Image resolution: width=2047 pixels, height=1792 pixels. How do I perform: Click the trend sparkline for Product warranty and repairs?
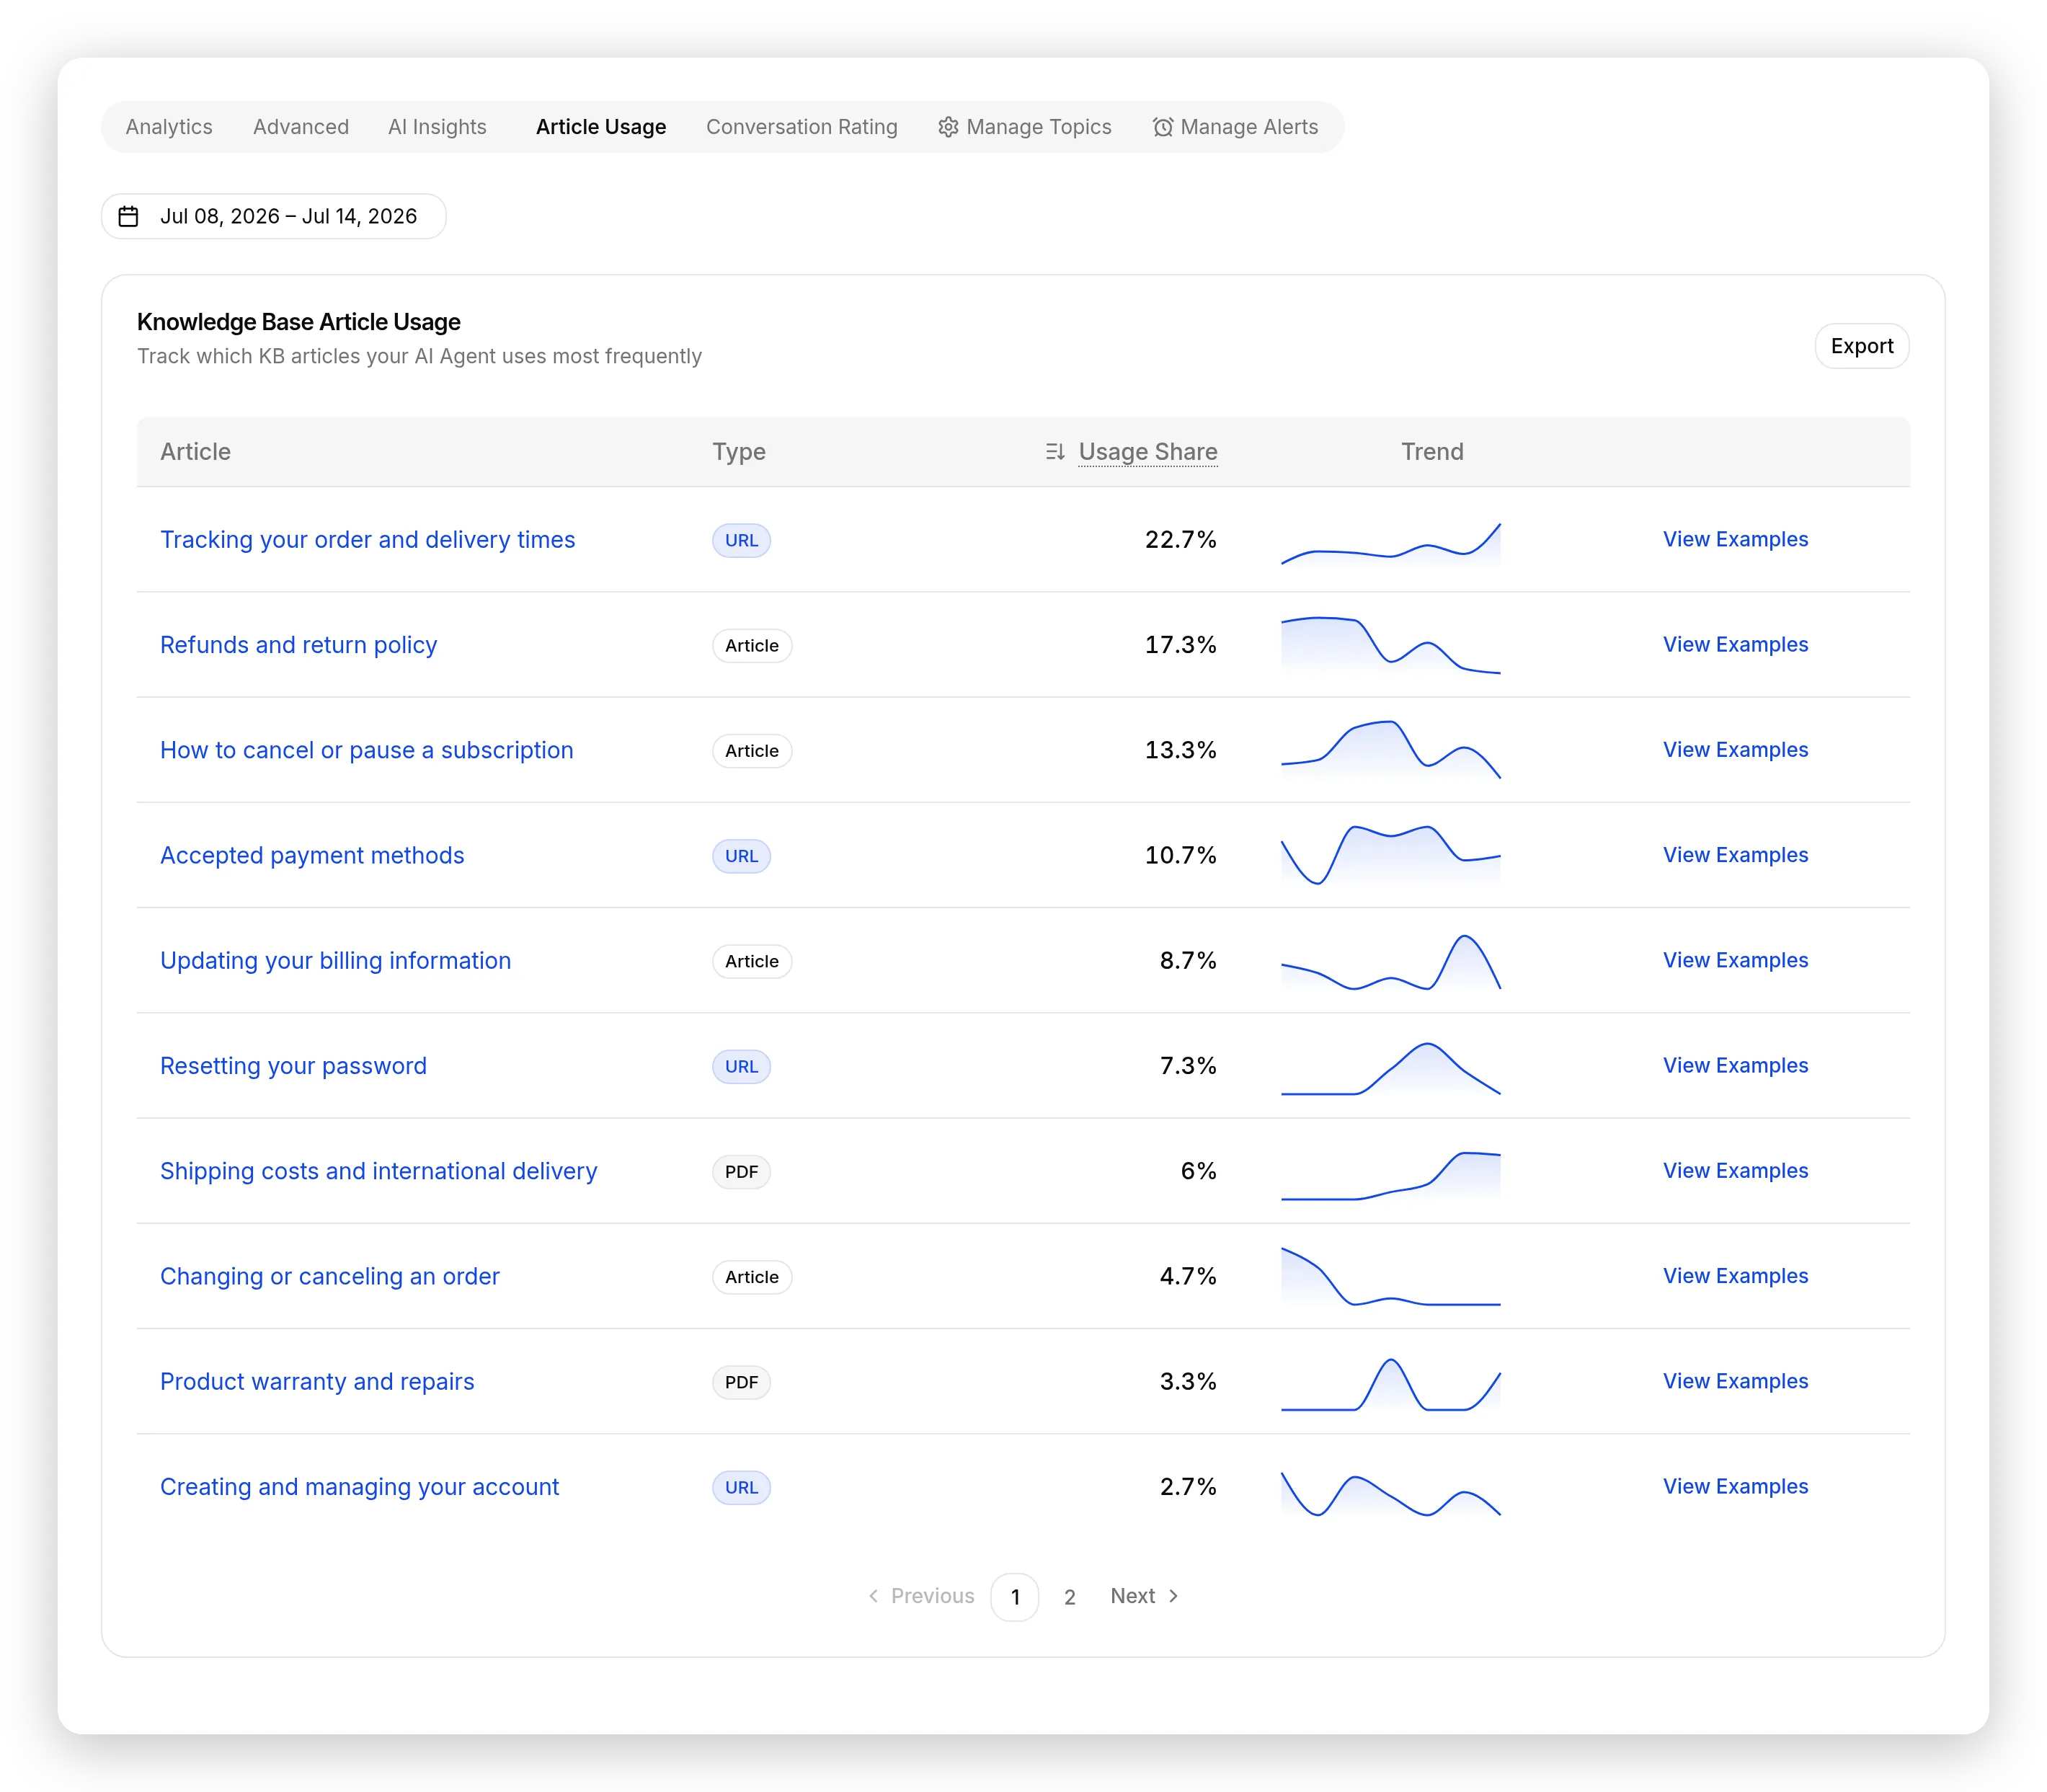1391,1385
